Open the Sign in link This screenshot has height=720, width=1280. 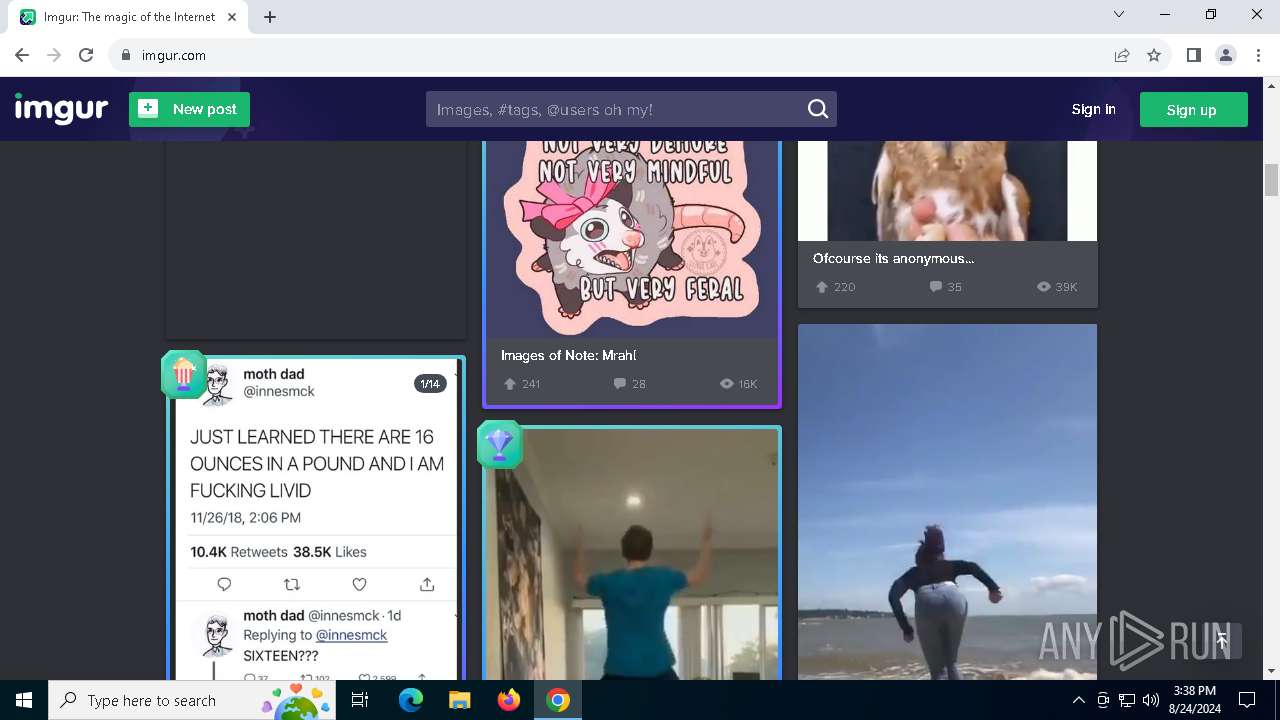[x=1093, y=109]
